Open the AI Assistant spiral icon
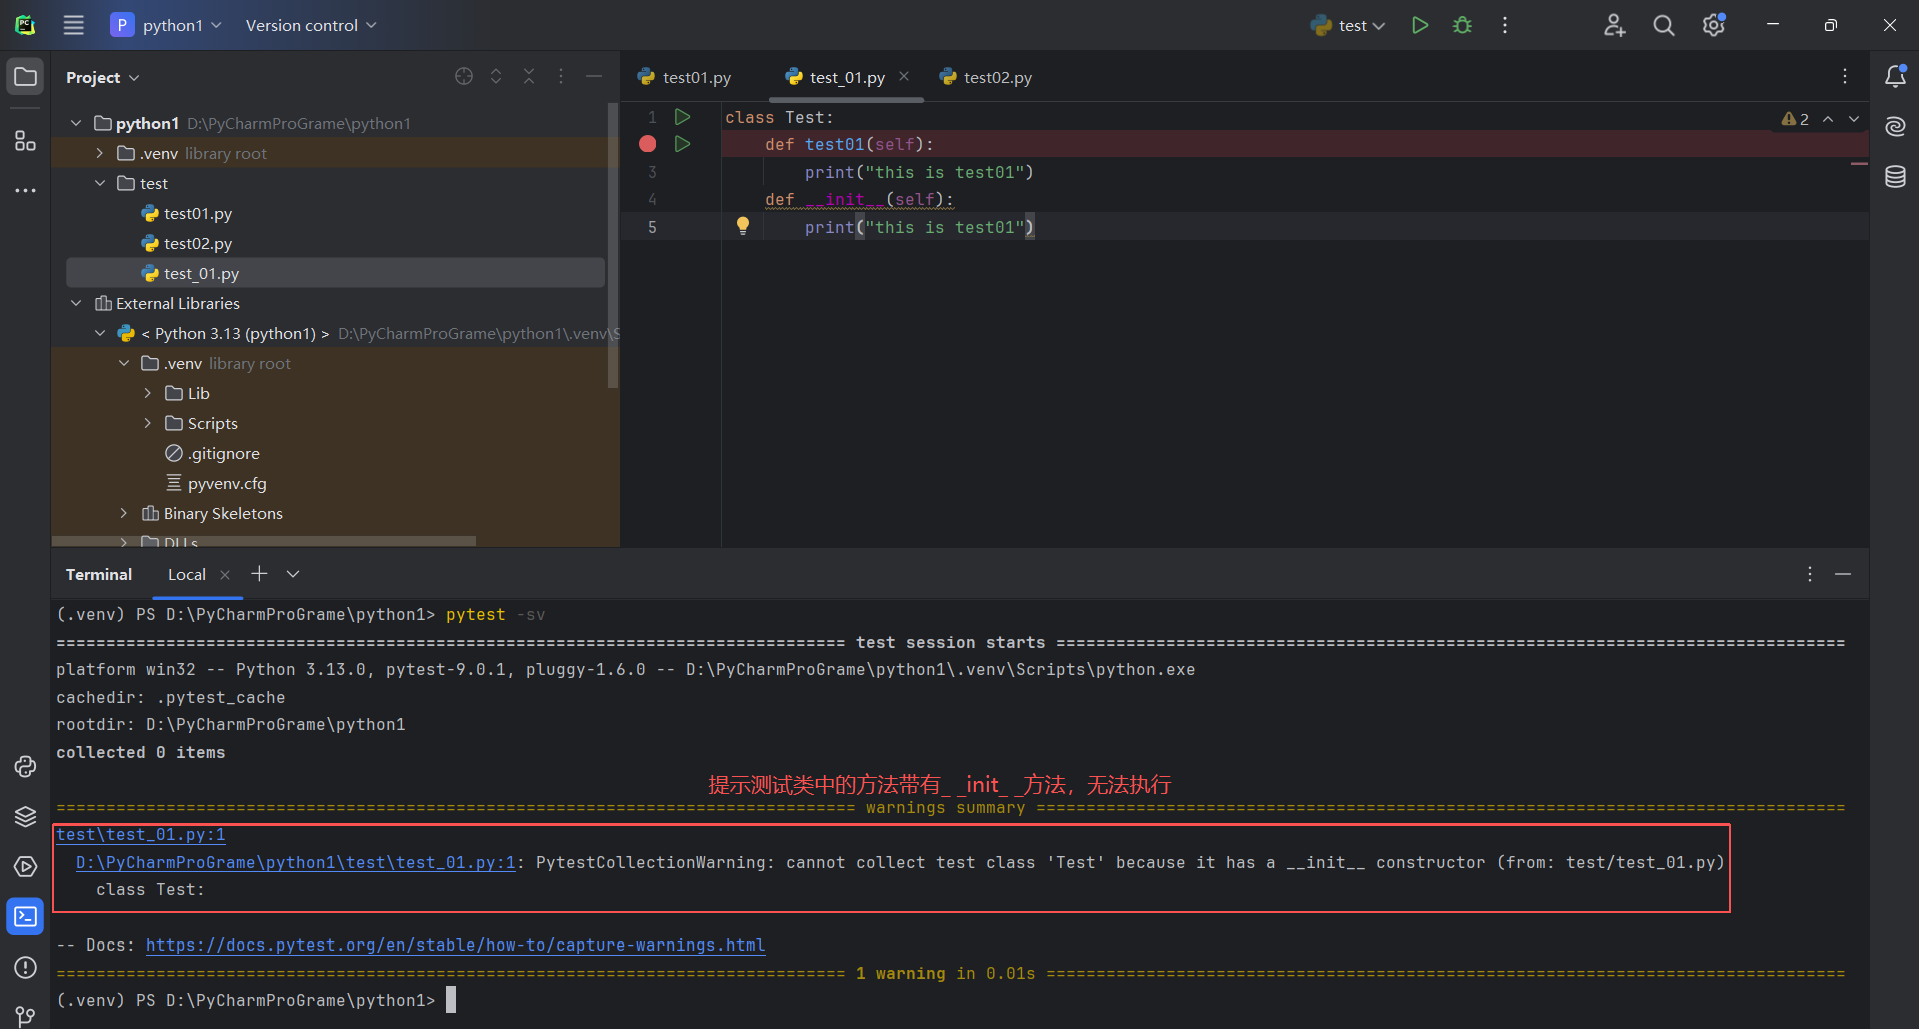Screen dimensions: 1919x1029 tap(1895, 126)
